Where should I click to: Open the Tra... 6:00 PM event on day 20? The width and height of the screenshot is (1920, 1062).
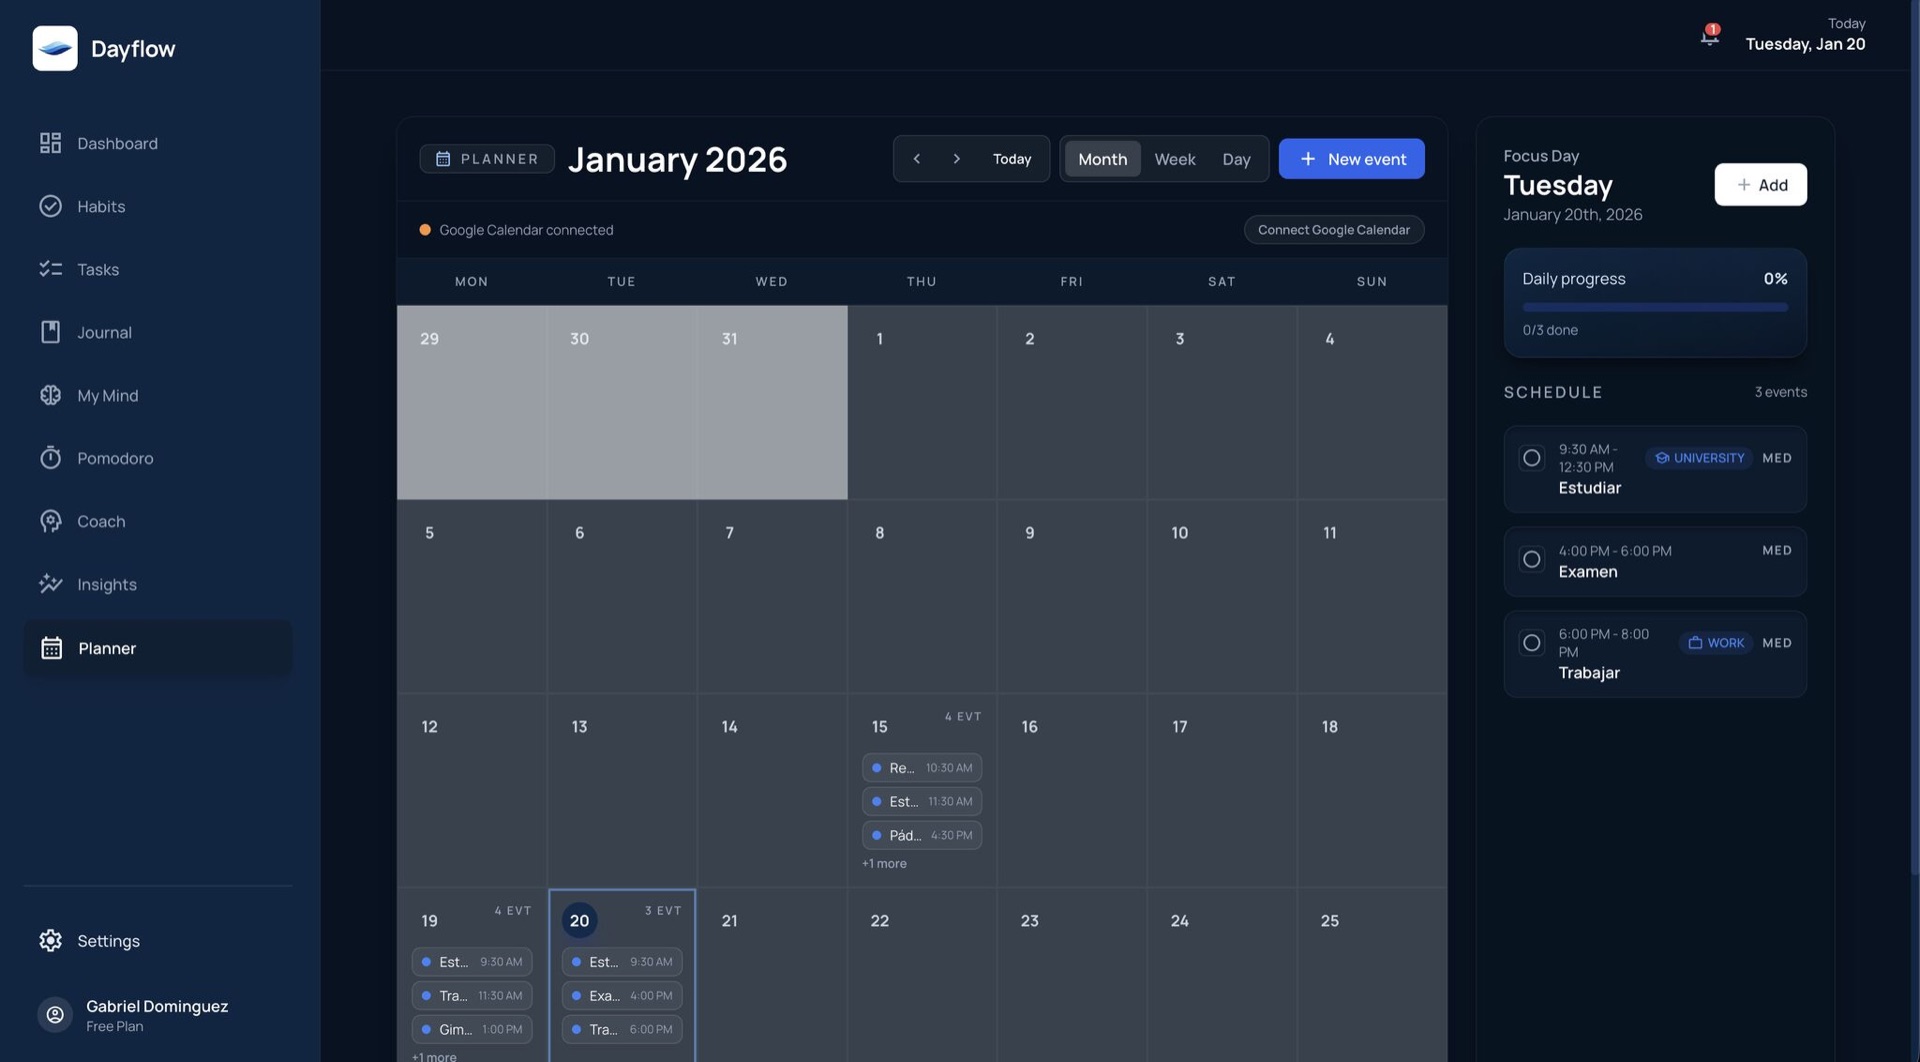pyautogui.click(x=622, y=1030)
